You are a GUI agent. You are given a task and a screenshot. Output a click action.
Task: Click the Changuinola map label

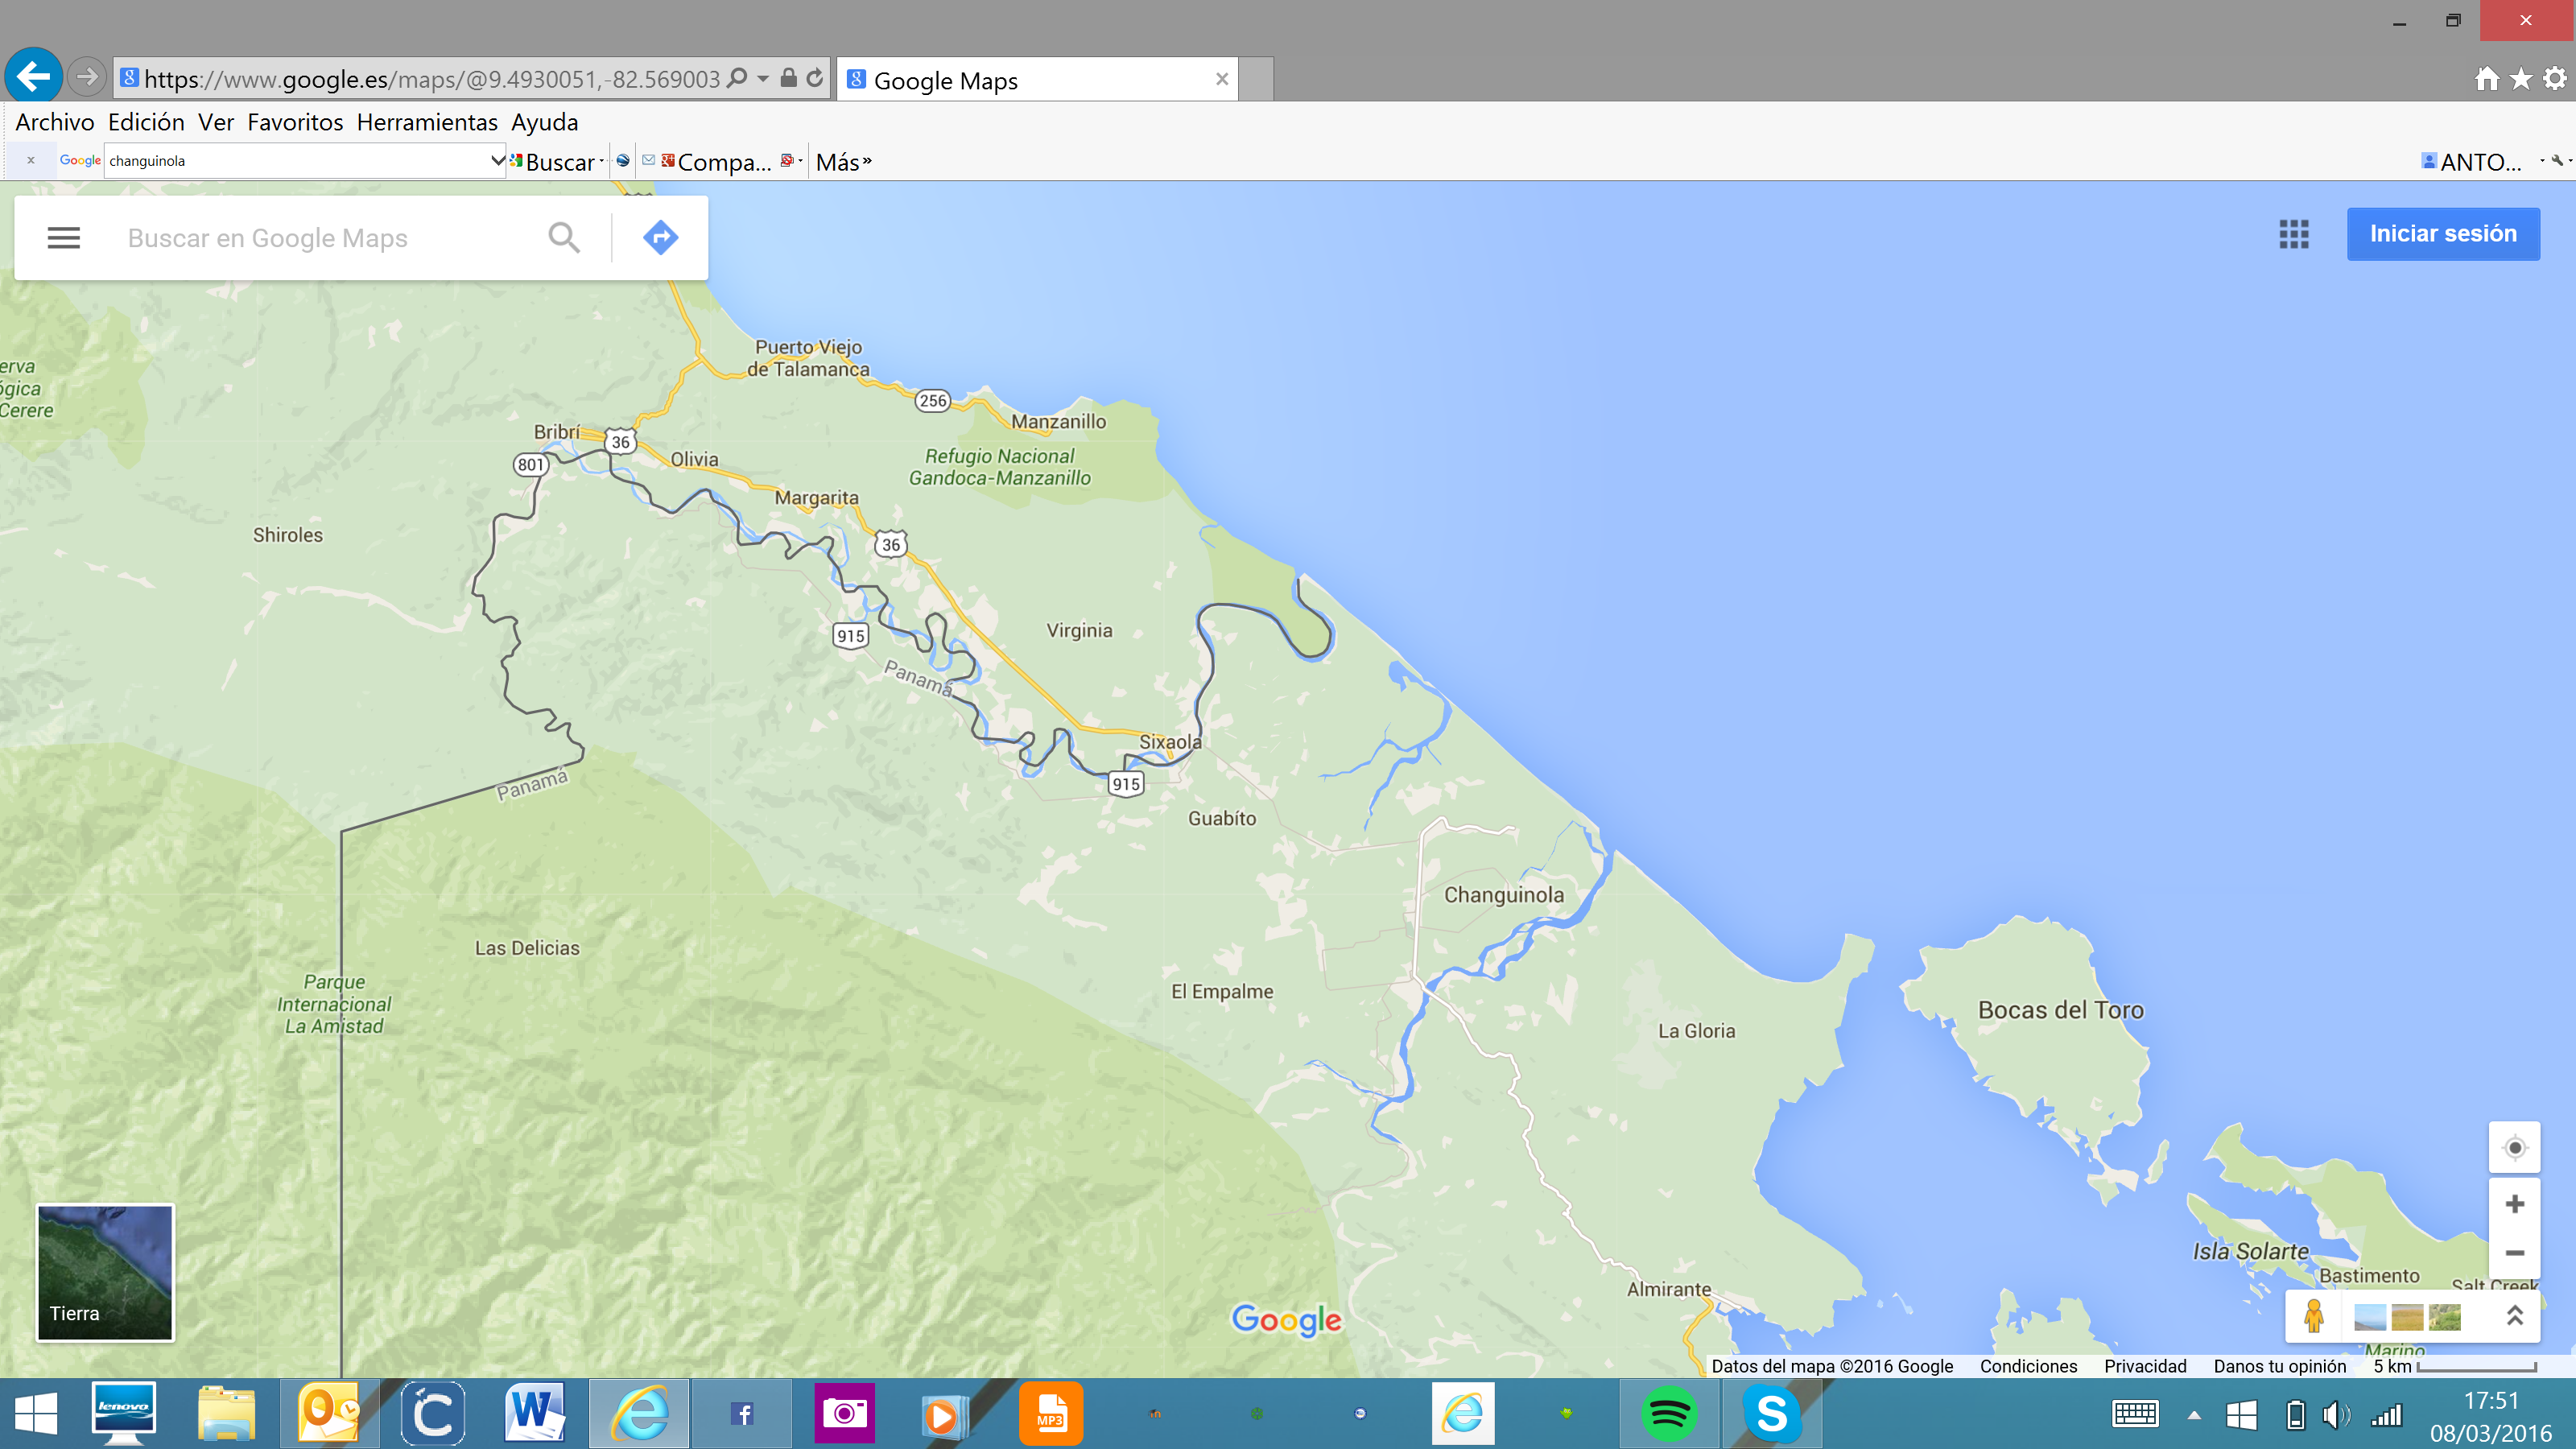pyautogui.click(x=1503, y=895)
